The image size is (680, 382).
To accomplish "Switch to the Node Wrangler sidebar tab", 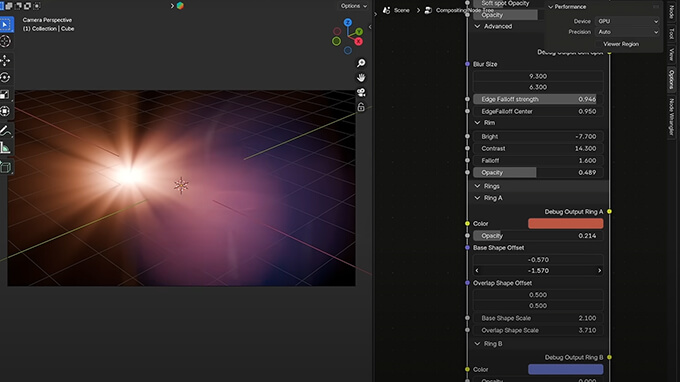I will click(x=671, y=117).
